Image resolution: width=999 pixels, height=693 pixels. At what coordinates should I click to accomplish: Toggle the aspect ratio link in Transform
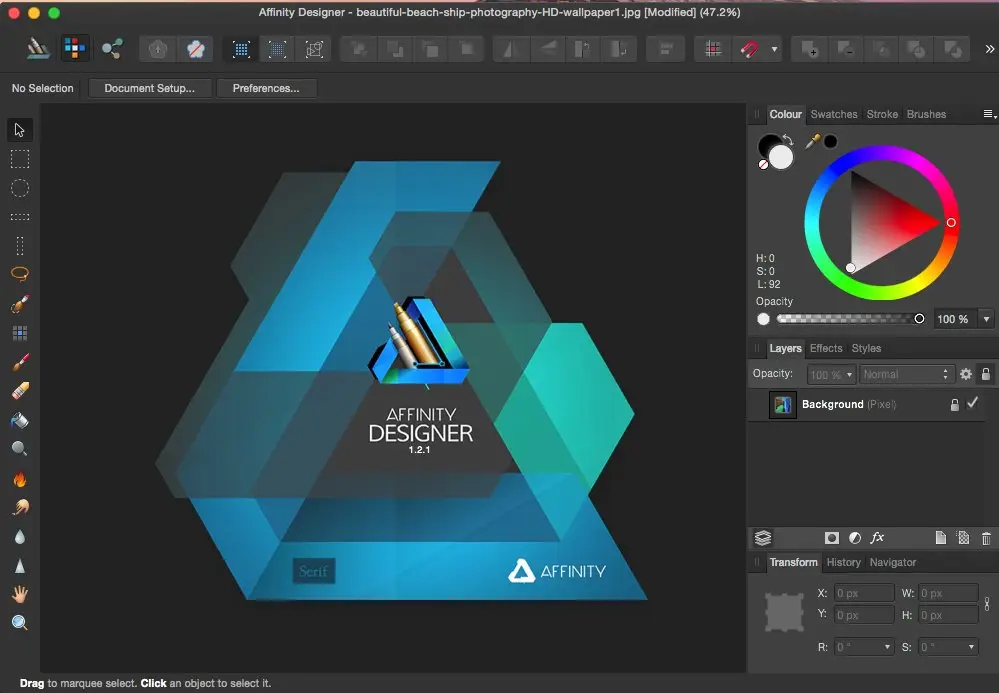[987, 604]
